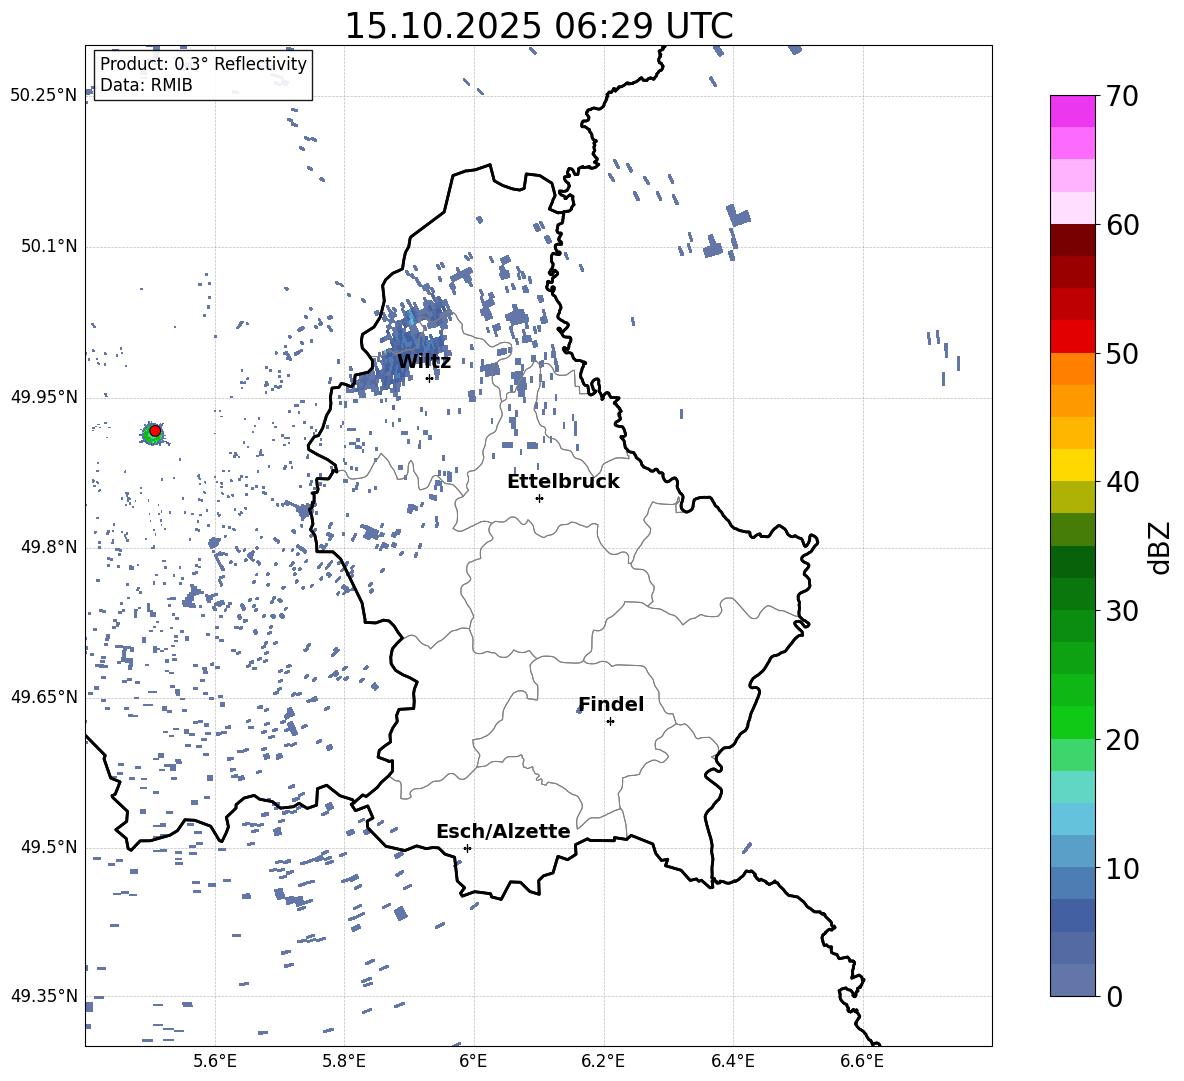Image resolution: width=1184 pixels, height=1081 pixels.
Task: Click the Findel station label
Action: (611, 704)
